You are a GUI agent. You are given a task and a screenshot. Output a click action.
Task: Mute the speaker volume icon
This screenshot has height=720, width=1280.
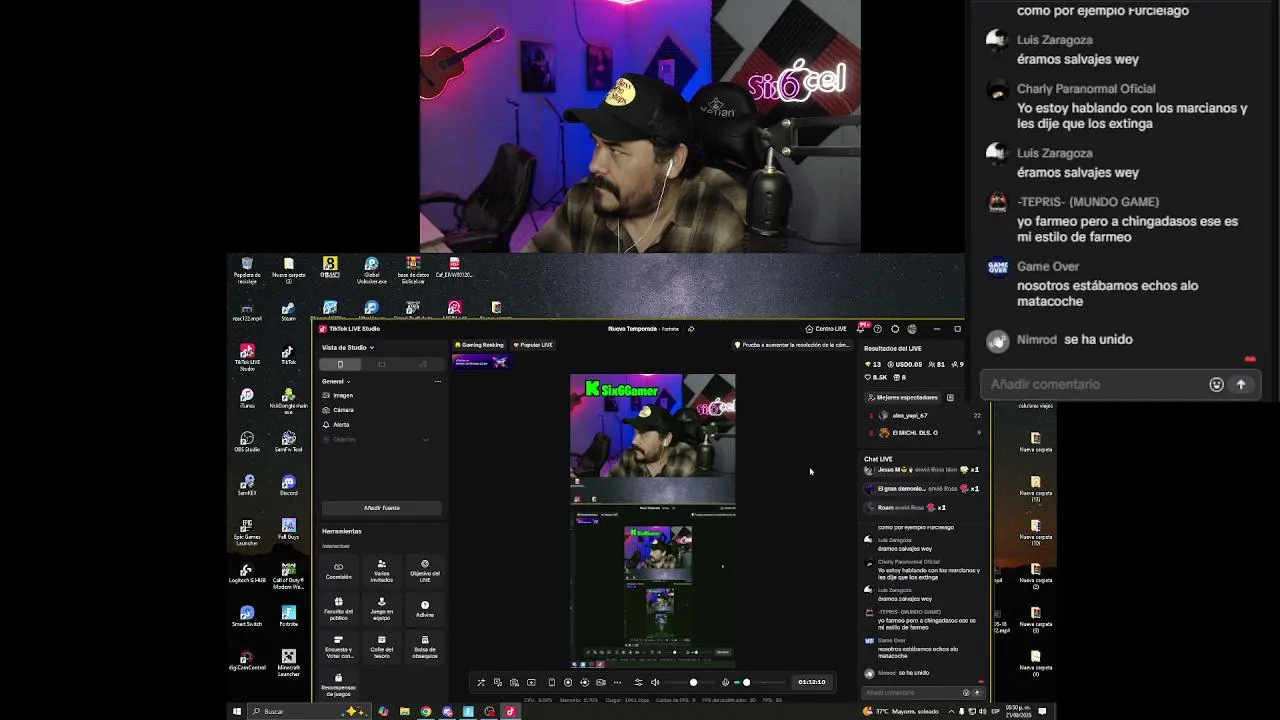(656, 683)
